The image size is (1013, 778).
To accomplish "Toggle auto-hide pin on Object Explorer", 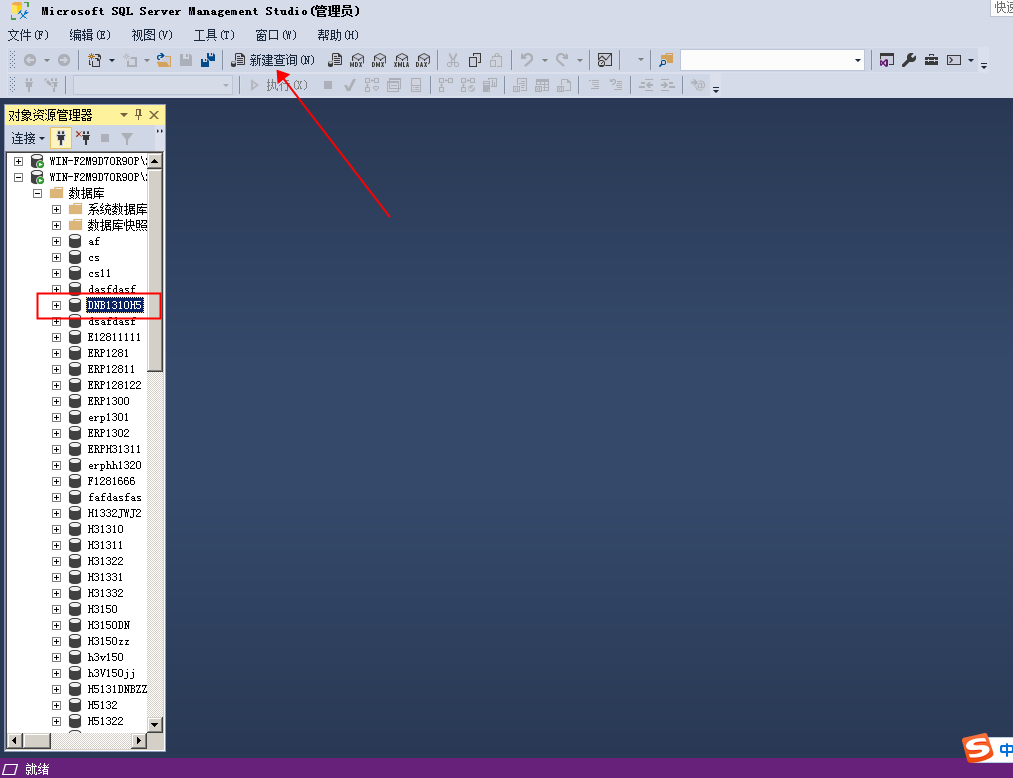I will coord(139,115).
